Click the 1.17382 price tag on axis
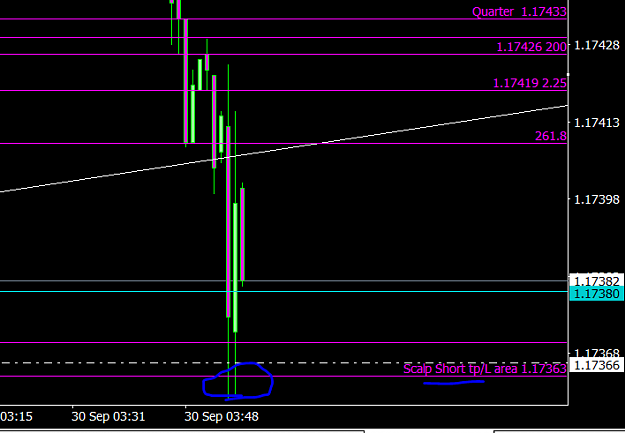Viewport: 625px width, 433px height. (597, 281)
